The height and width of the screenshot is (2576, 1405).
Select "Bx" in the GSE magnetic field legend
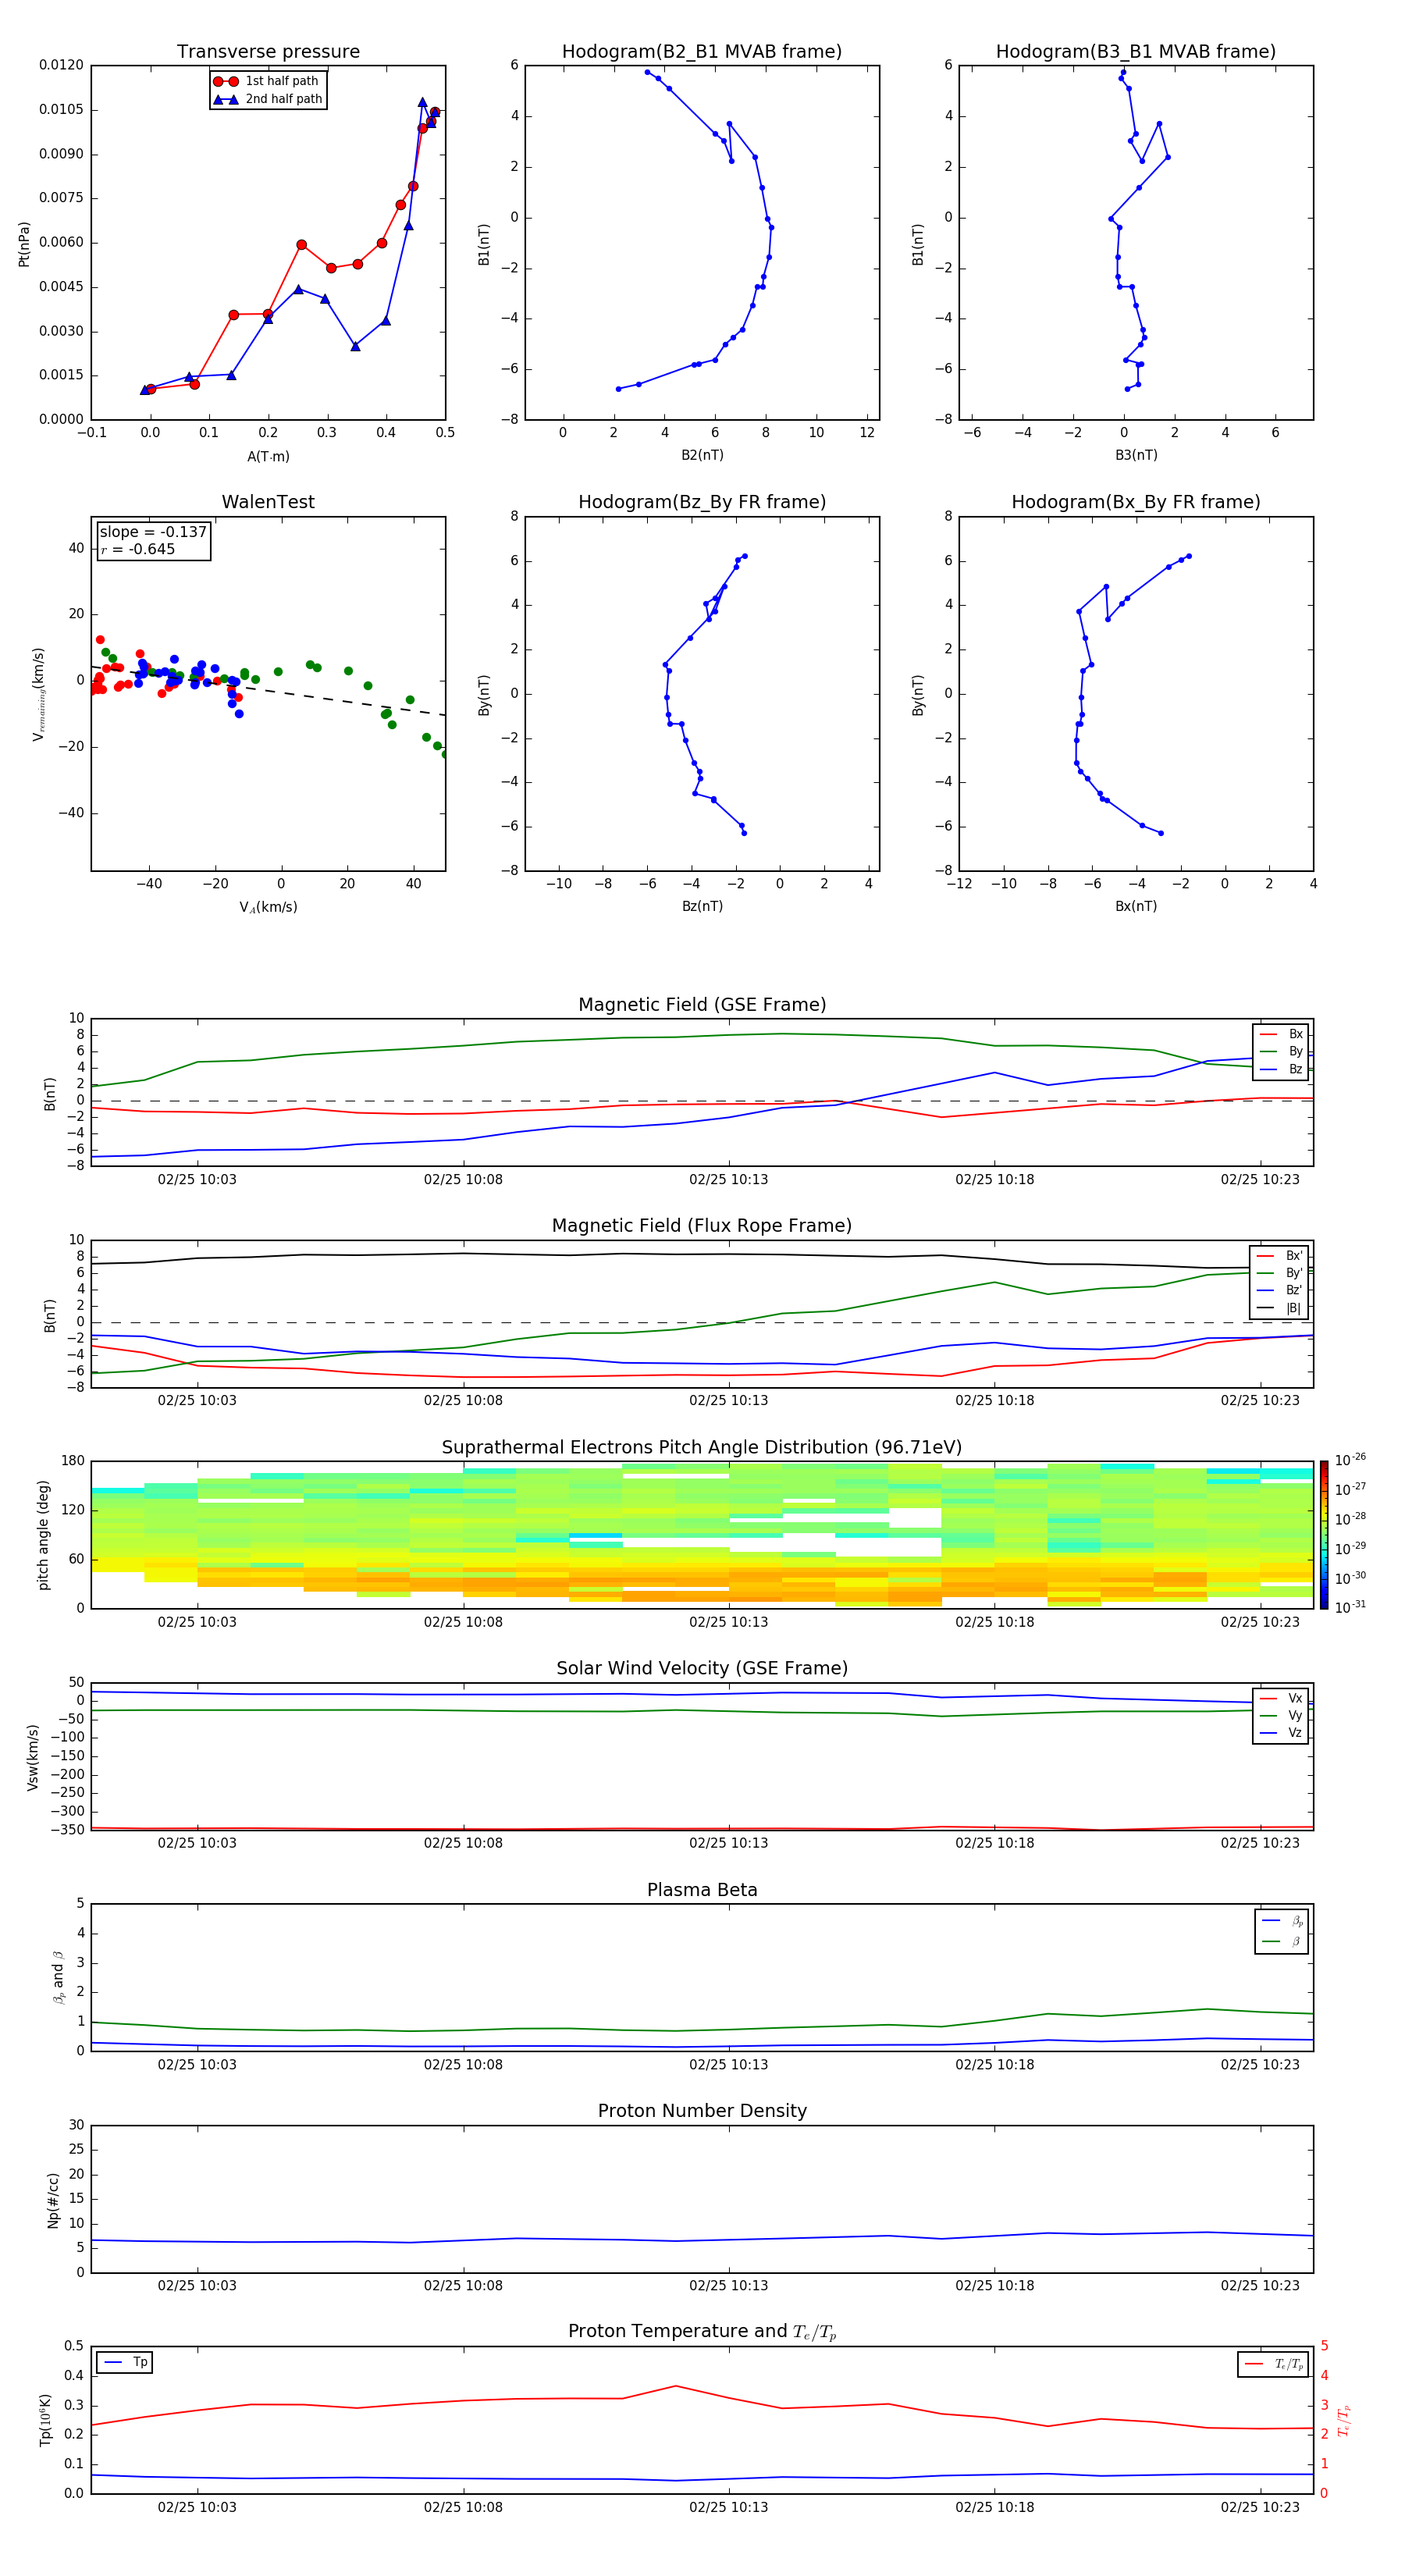(1282, 1034)
